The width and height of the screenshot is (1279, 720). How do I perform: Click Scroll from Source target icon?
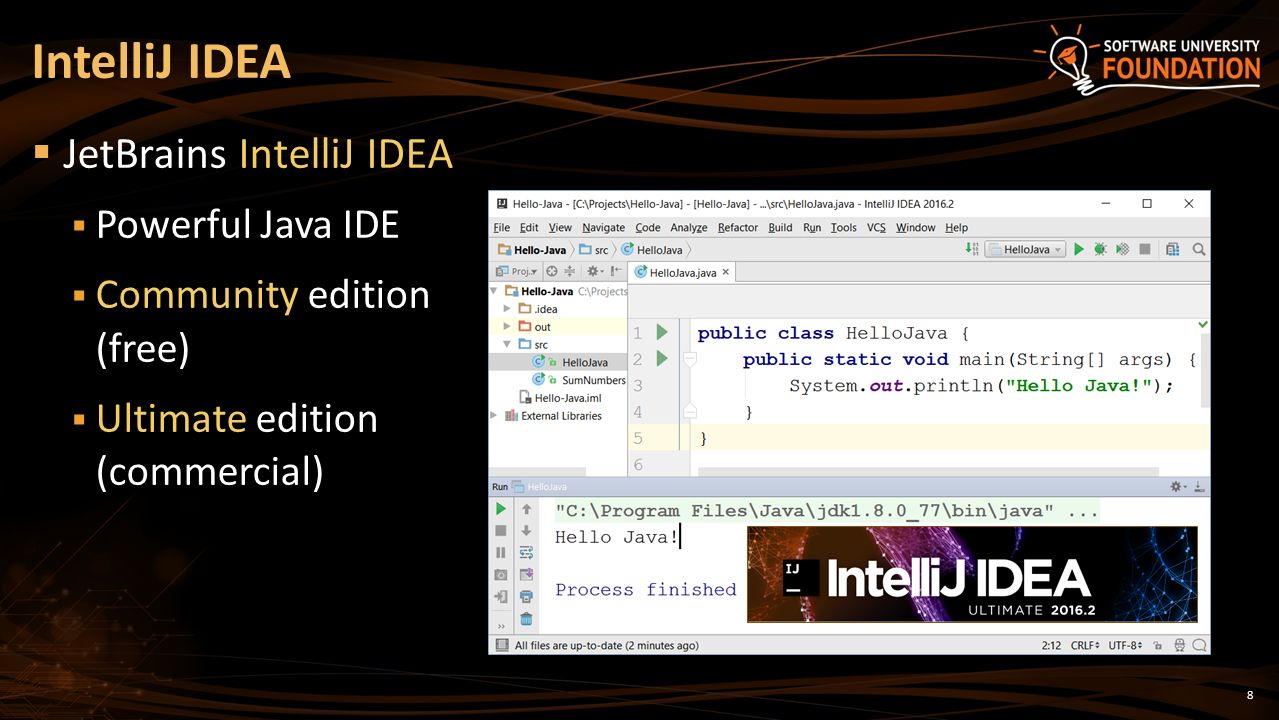552,271
